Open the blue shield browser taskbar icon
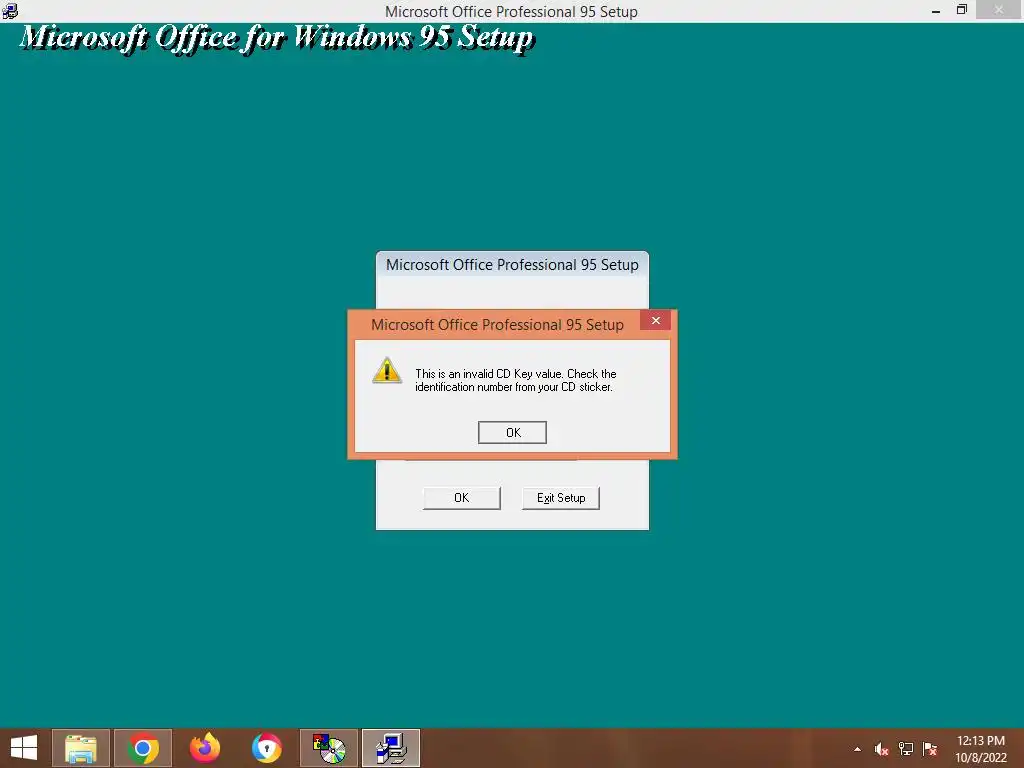 267,748
